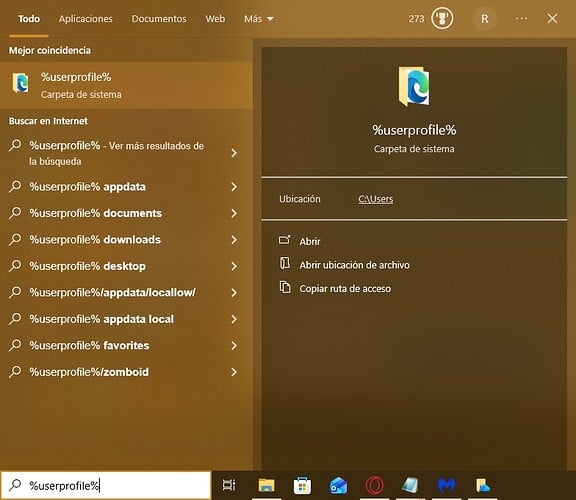This screenshot has width=576, height=500.
Task: Open File Explorer from the taskbar
Action: pyautogui.click(x=266, y=485)
